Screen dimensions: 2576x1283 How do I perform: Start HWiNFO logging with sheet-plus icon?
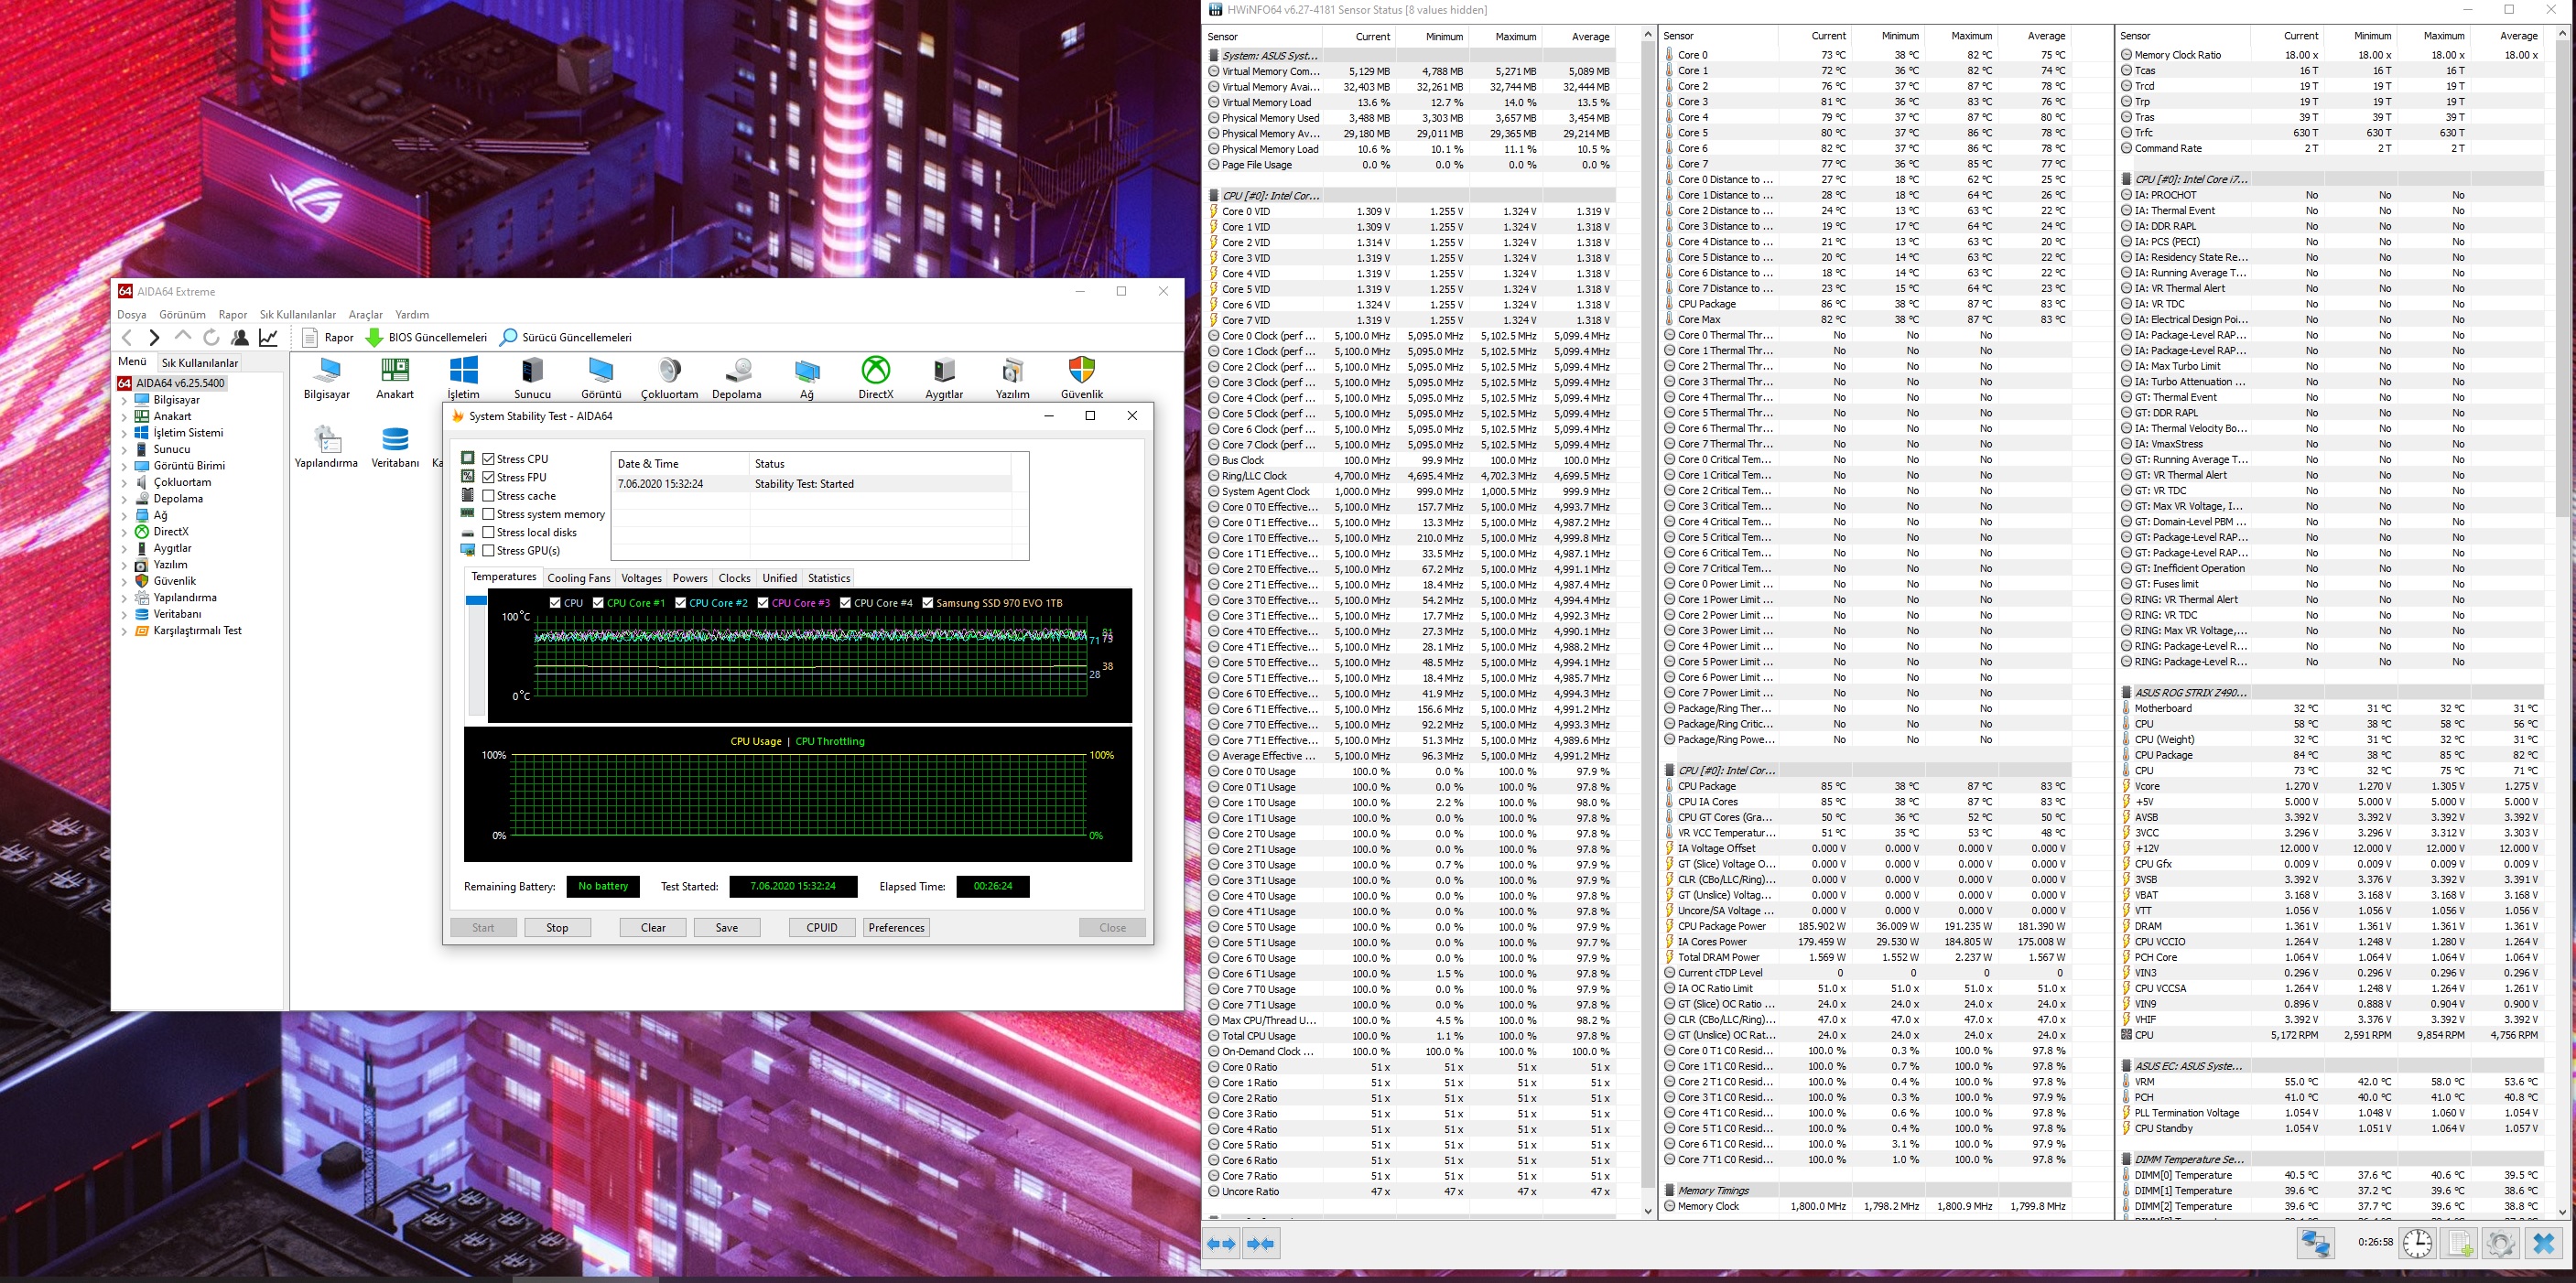(2460, 1243)
